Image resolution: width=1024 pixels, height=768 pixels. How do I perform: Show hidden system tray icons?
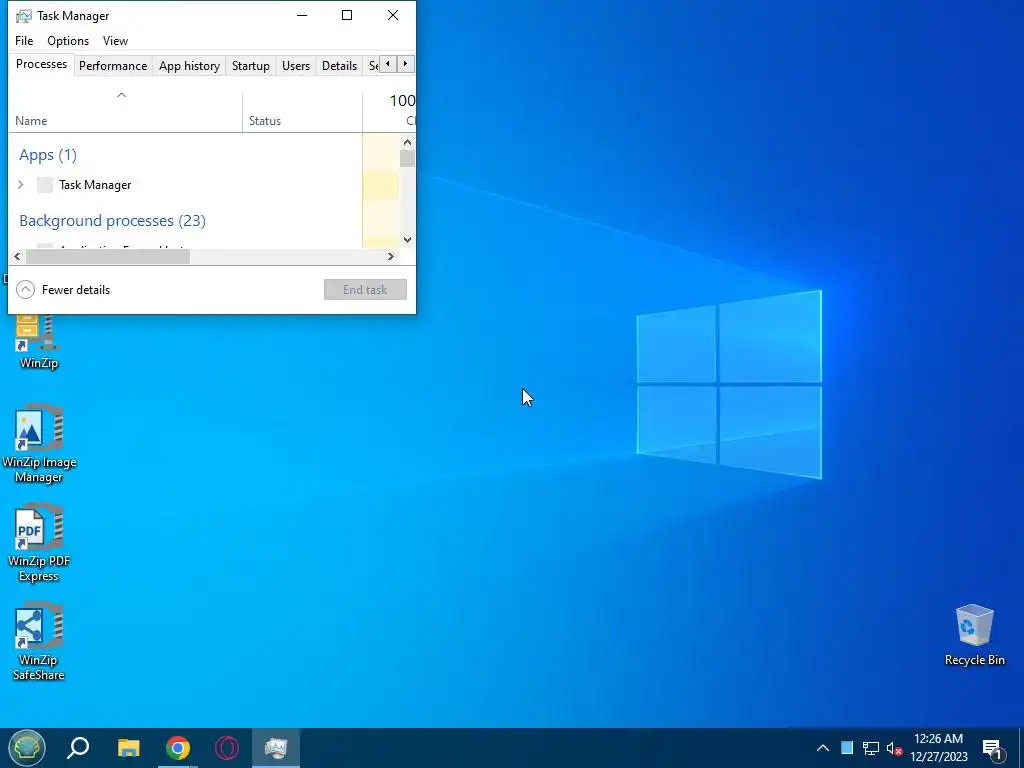[823, 748]
